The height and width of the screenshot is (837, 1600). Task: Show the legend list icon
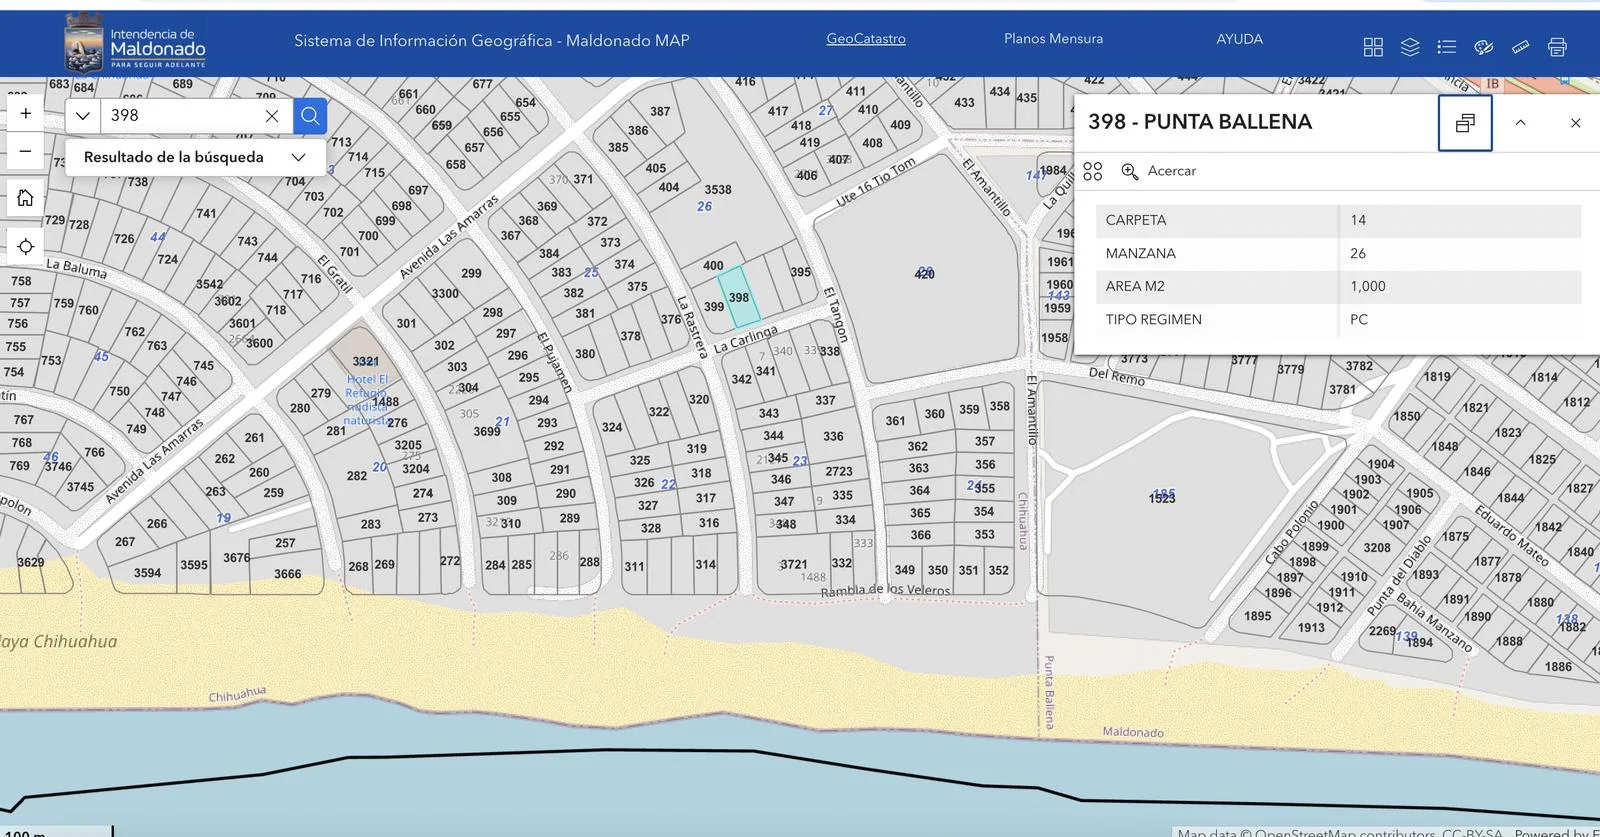pos(1446,47)
